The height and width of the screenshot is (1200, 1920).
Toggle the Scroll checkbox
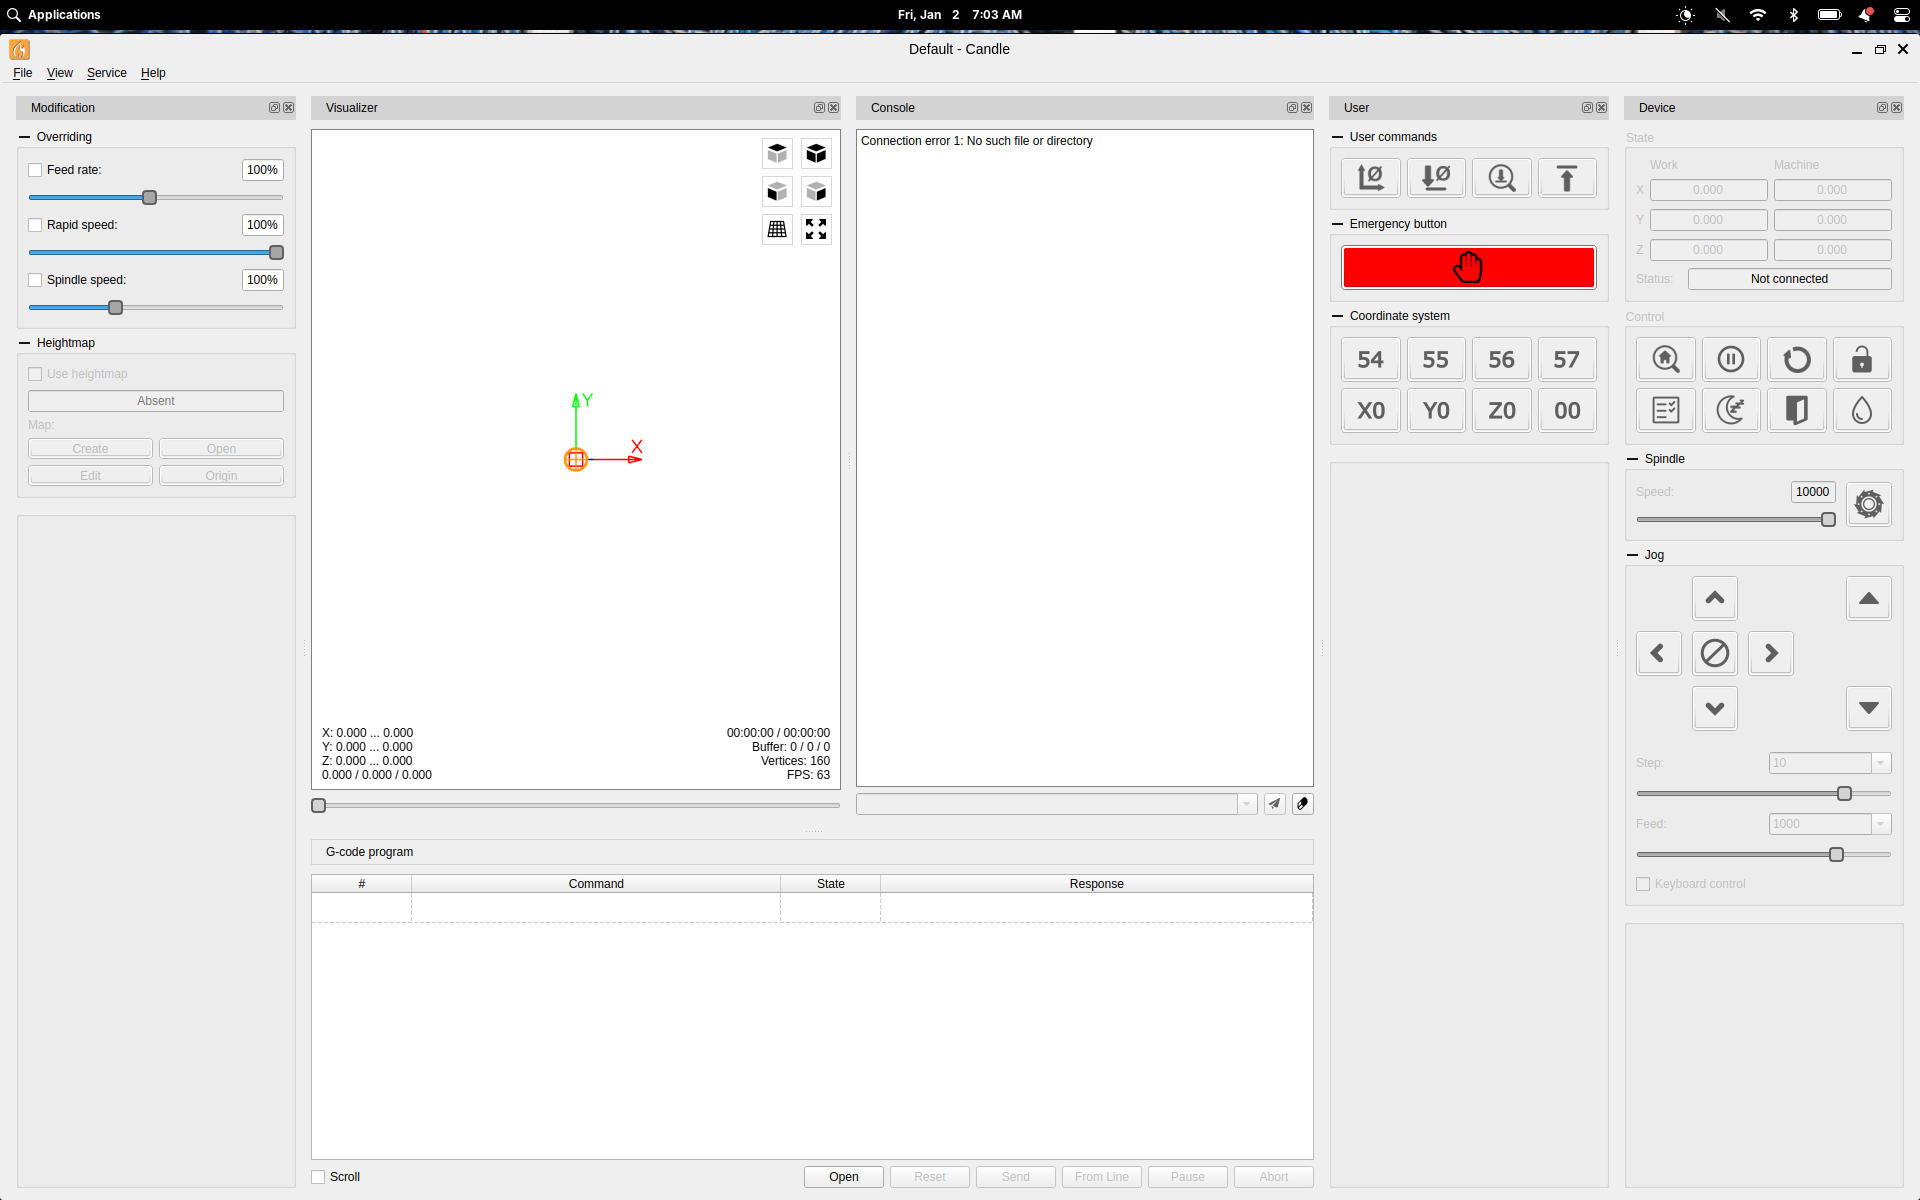coord(318,1177)
